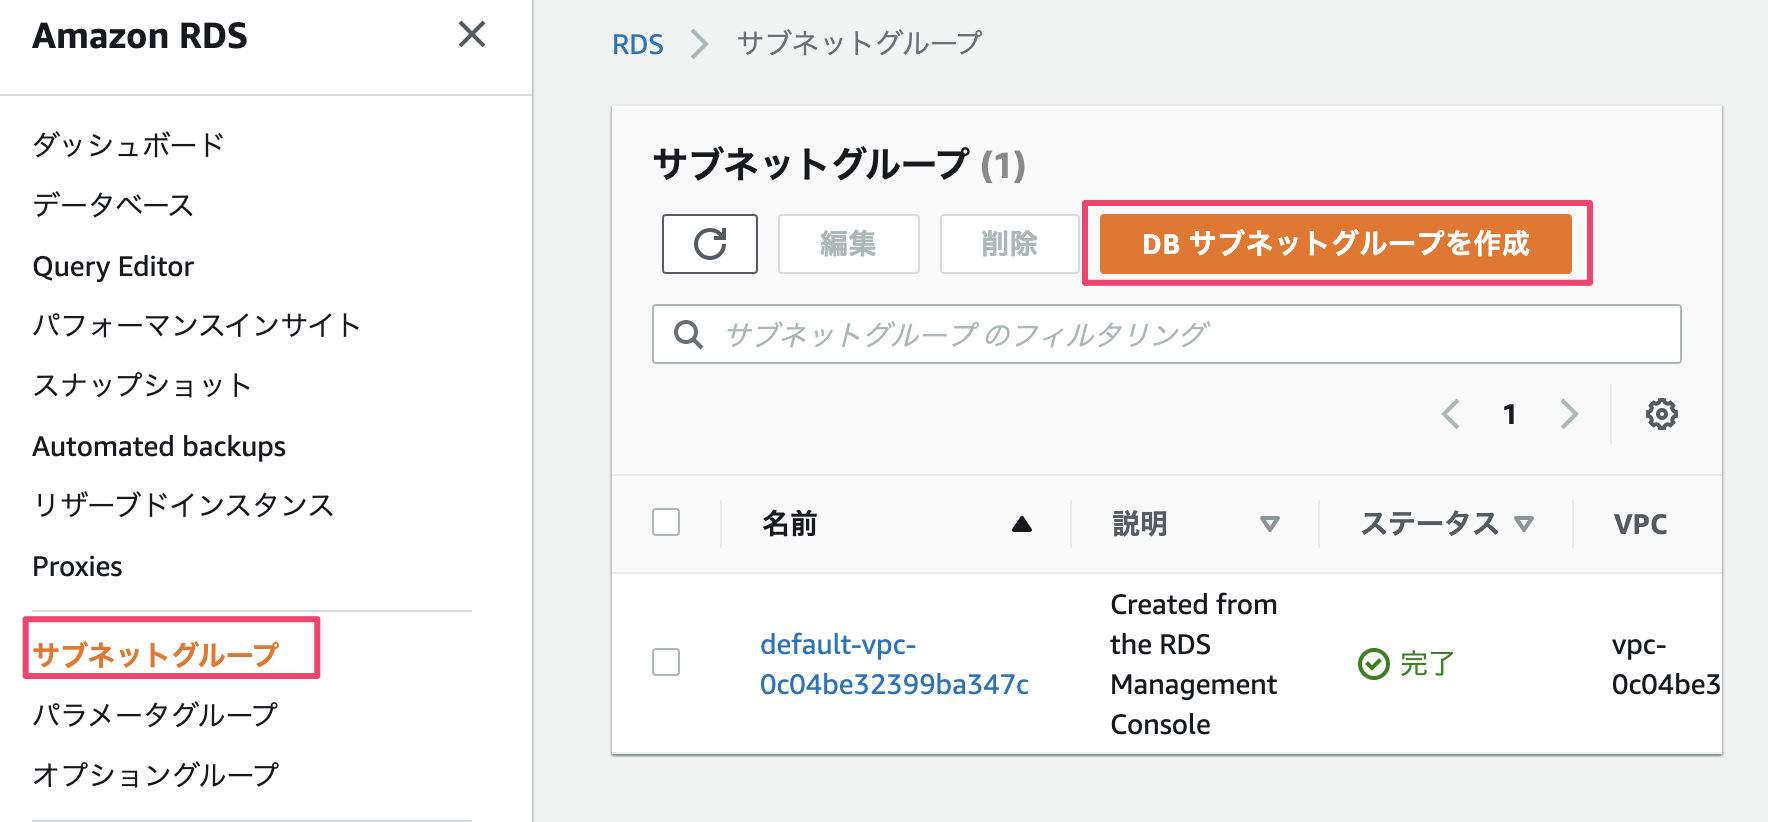This screenshot has height=822, width=1768.
Task: Open Query Editor from sidebar
Action: [113, 267]
